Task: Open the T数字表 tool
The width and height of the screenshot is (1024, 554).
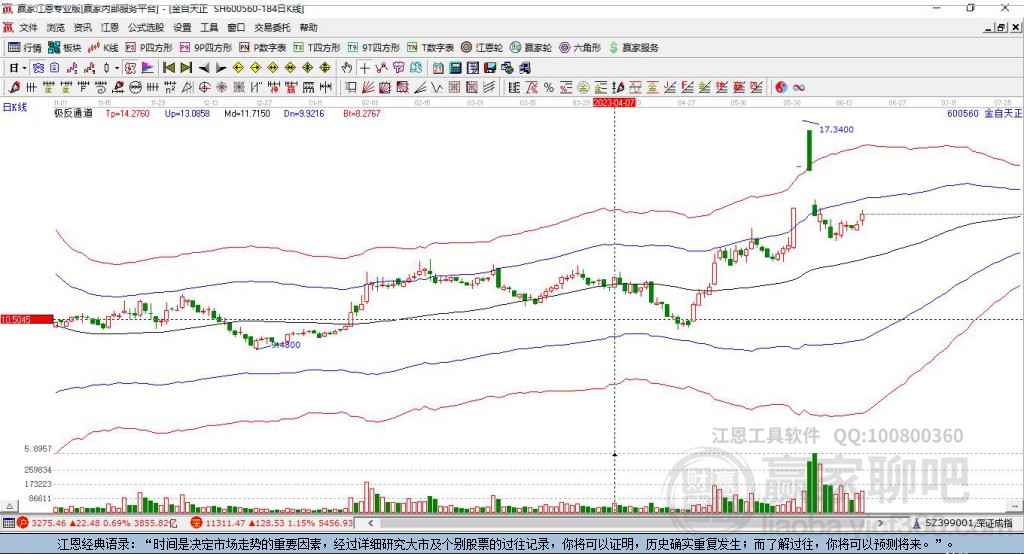Action: pyautogui.click(x=430, y=48)
